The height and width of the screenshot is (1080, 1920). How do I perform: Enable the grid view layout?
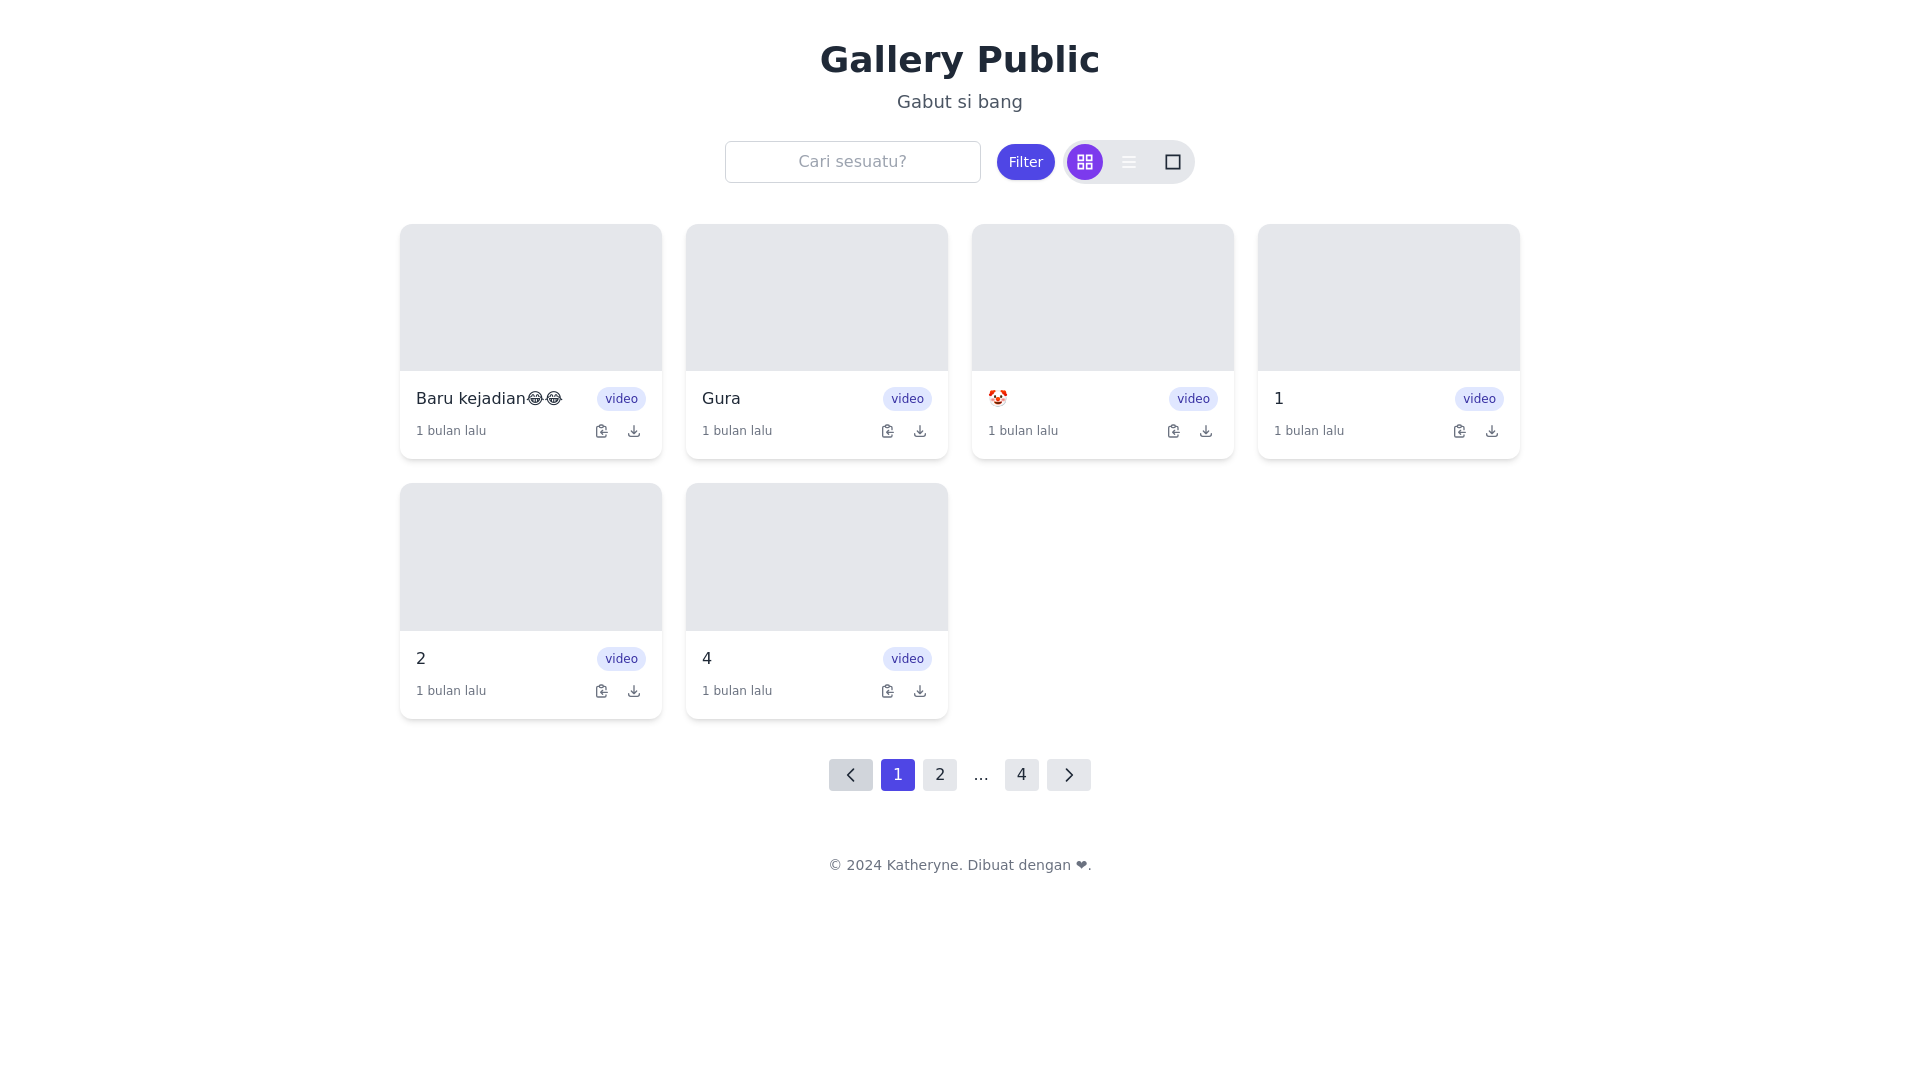click(1084, 161)
